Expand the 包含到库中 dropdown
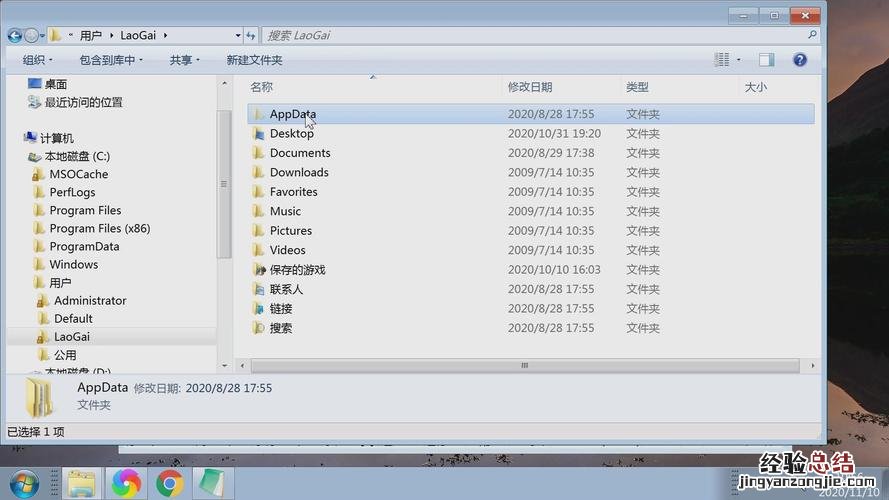889x500 pixels. 111,60
